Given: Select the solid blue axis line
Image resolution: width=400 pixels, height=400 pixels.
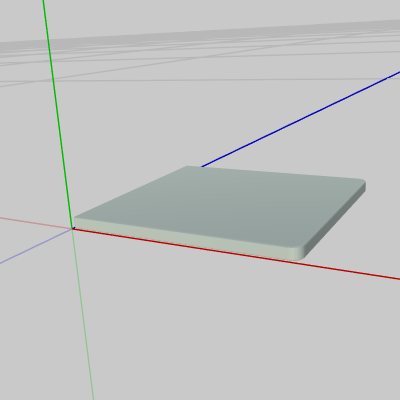Looking at the screenshot, I should pos(300,119).
